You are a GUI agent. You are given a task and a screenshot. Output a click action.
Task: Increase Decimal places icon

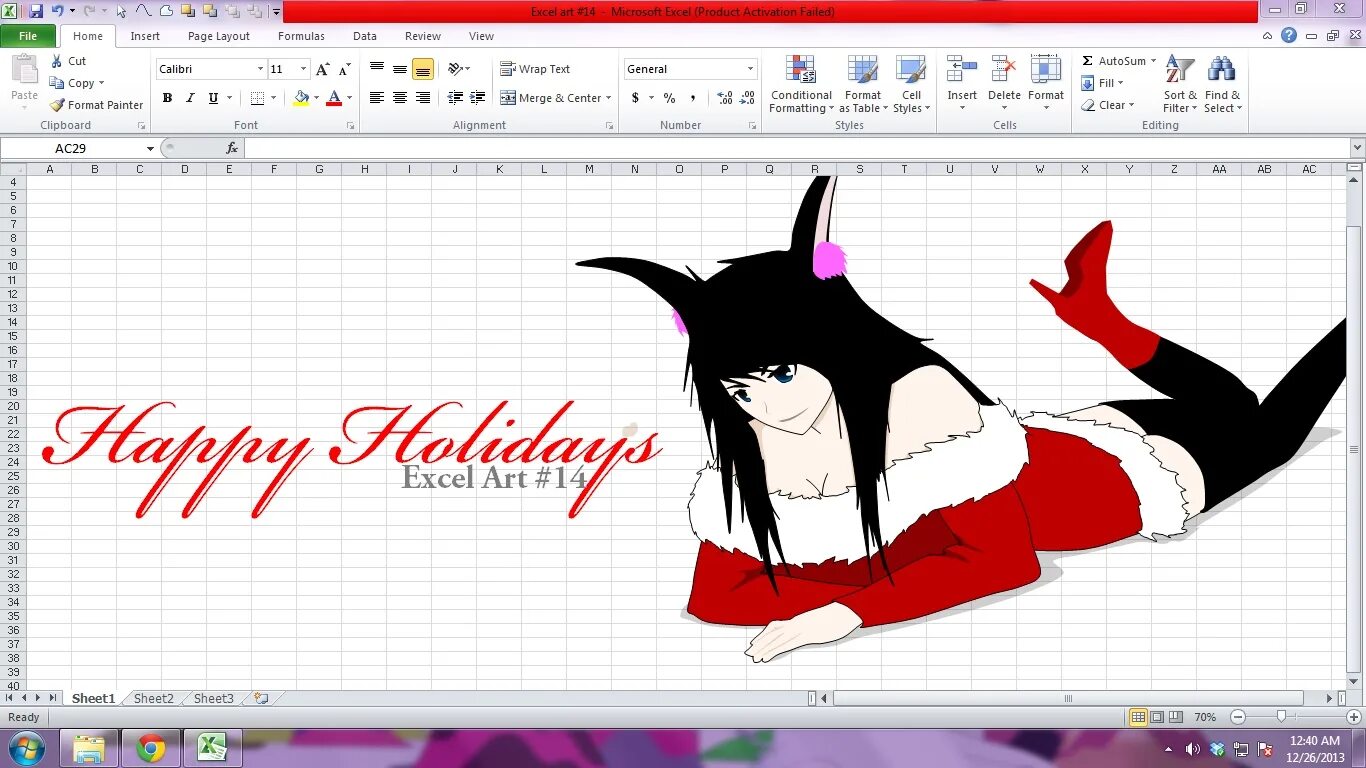click(725, 98)
